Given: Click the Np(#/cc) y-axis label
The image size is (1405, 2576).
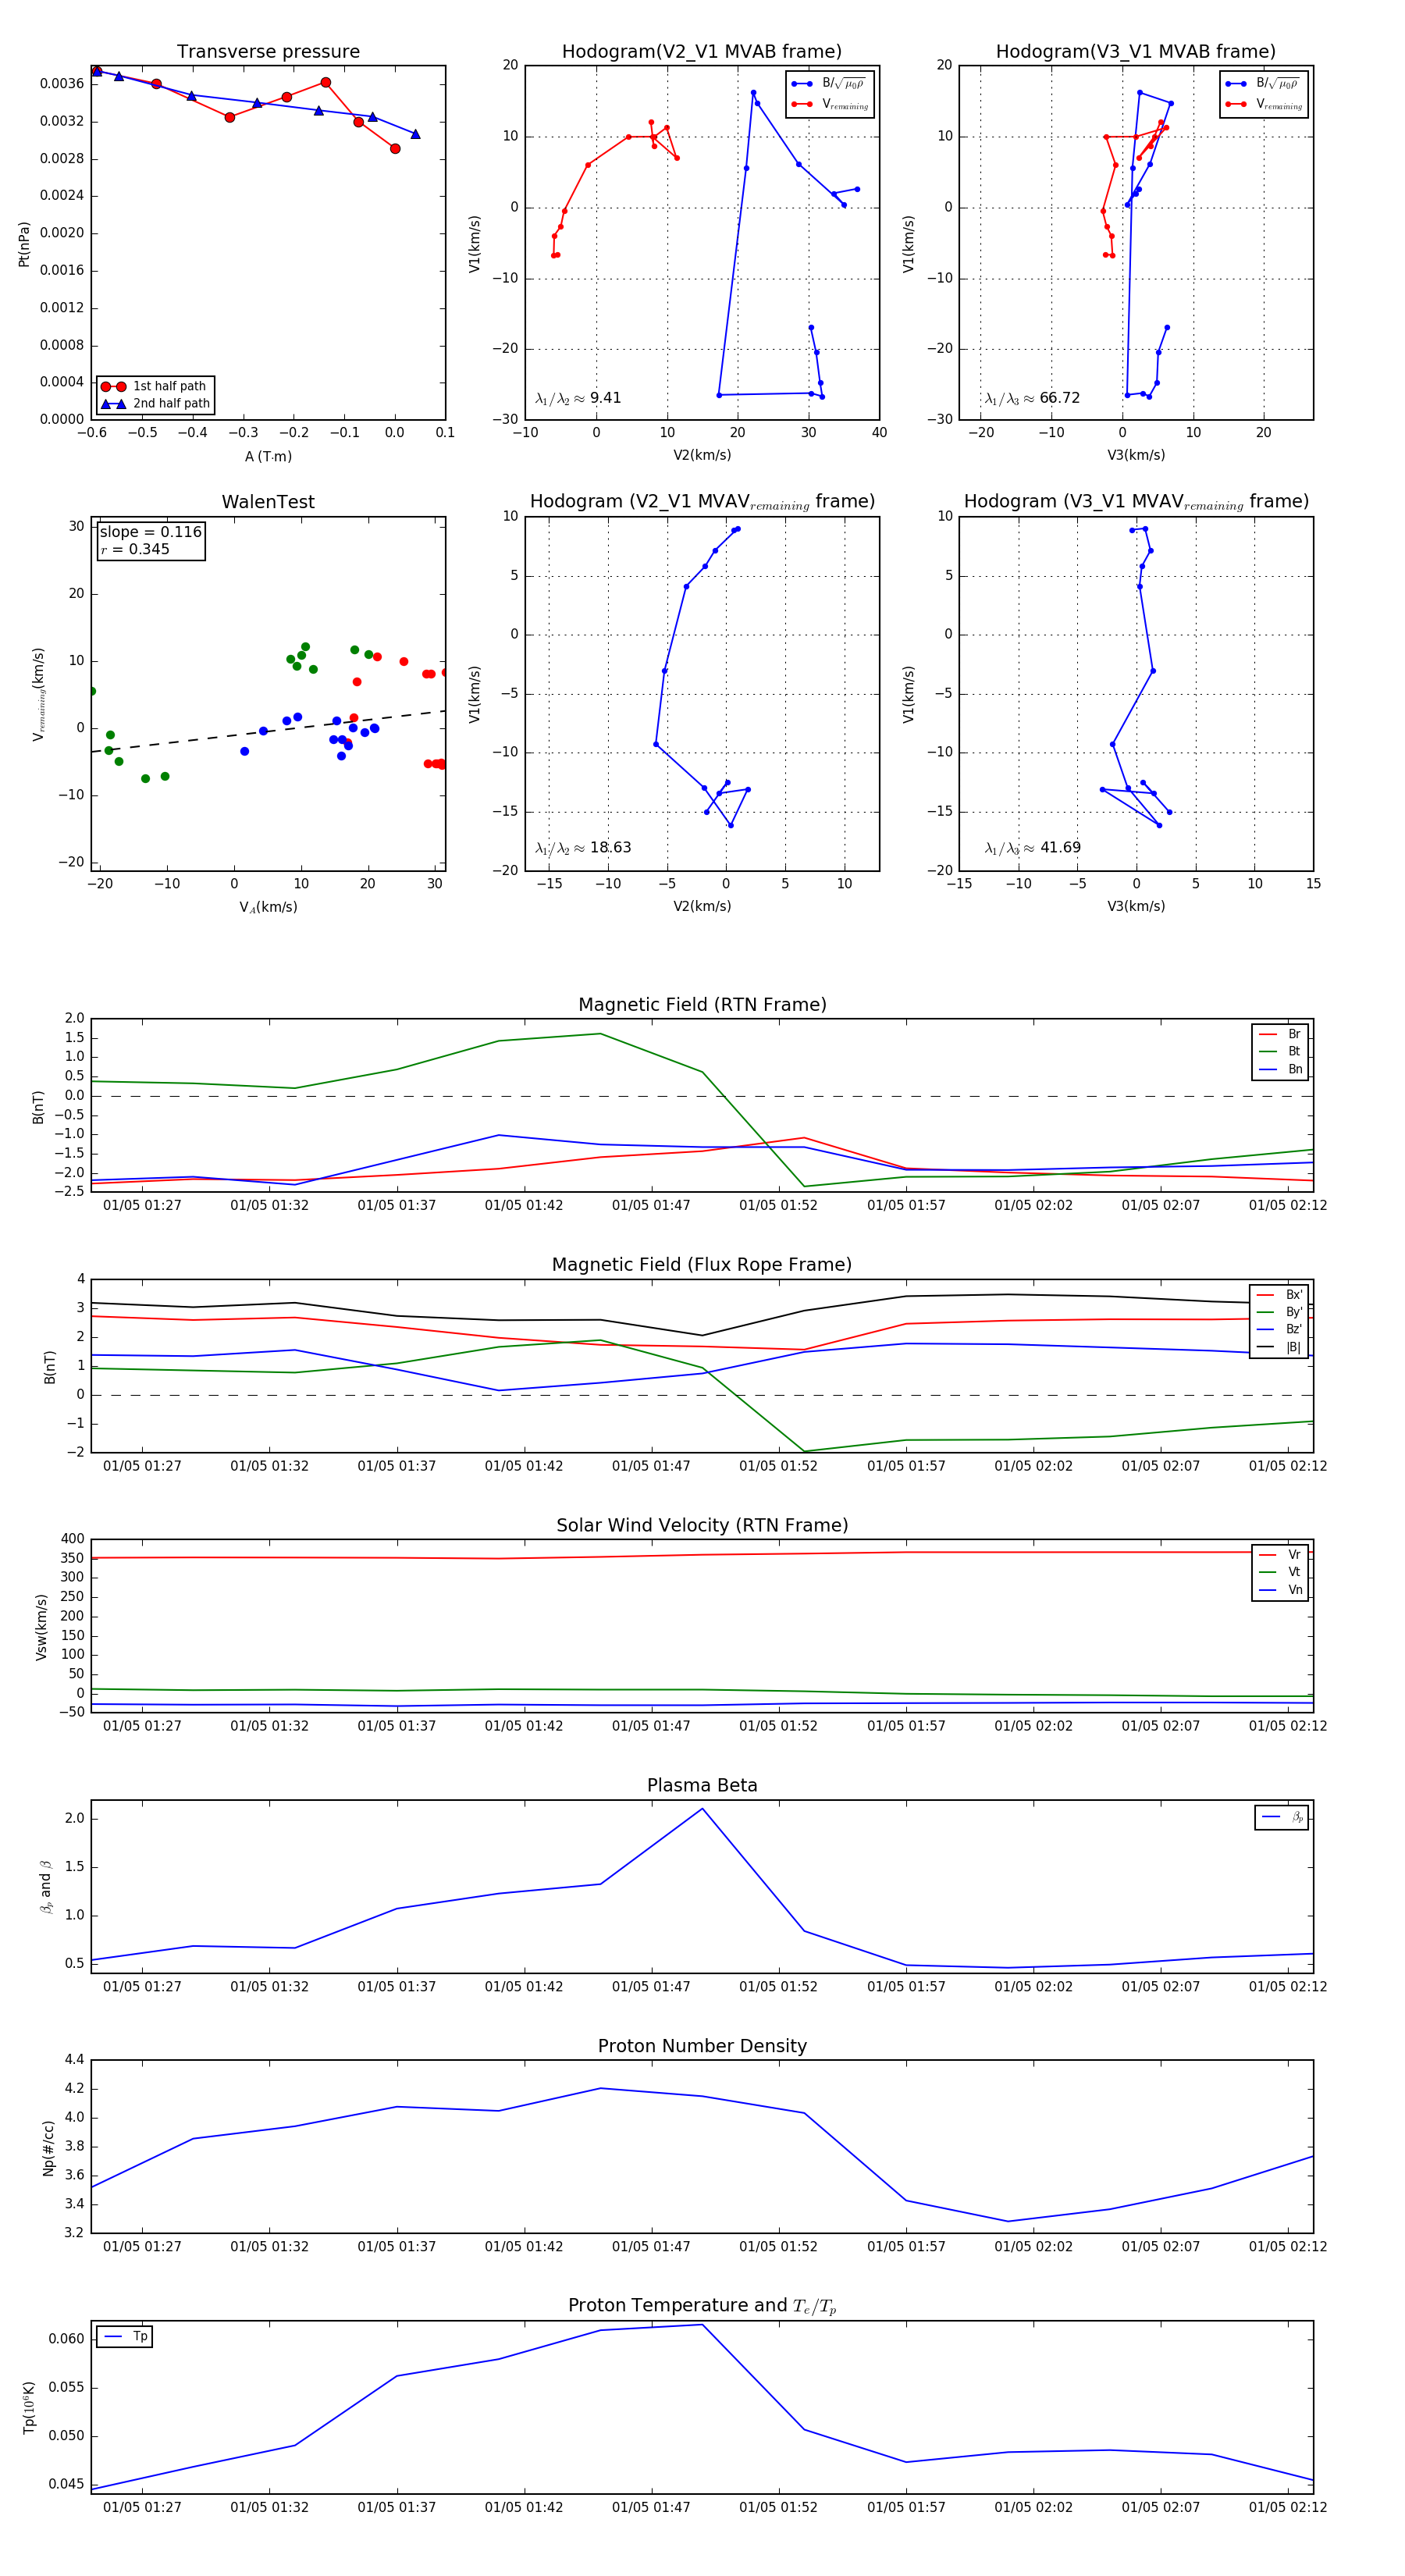Looking at the screenshot, I should click(x=48, y=2148).
